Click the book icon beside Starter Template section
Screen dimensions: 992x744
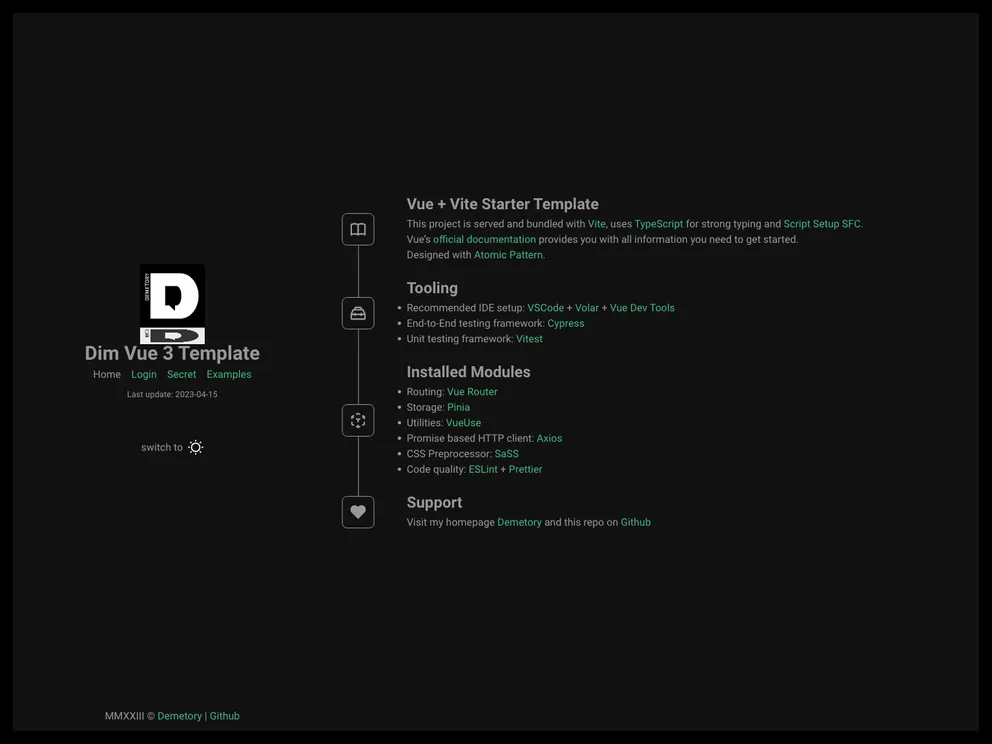point(358,229)
